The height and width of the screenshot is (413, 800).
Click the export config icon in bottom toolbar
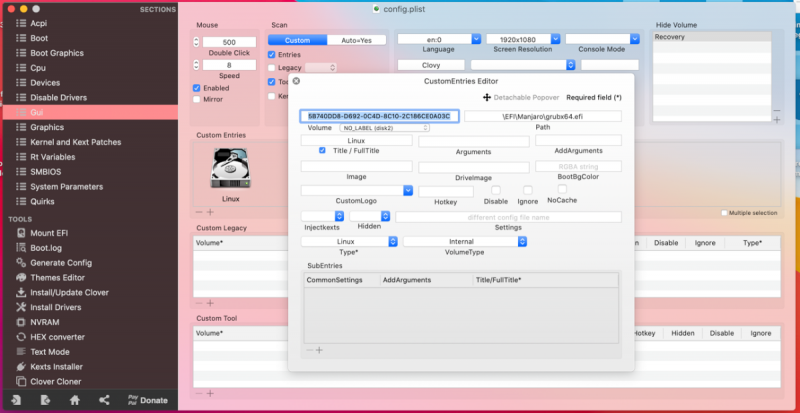tap(45, 400)
